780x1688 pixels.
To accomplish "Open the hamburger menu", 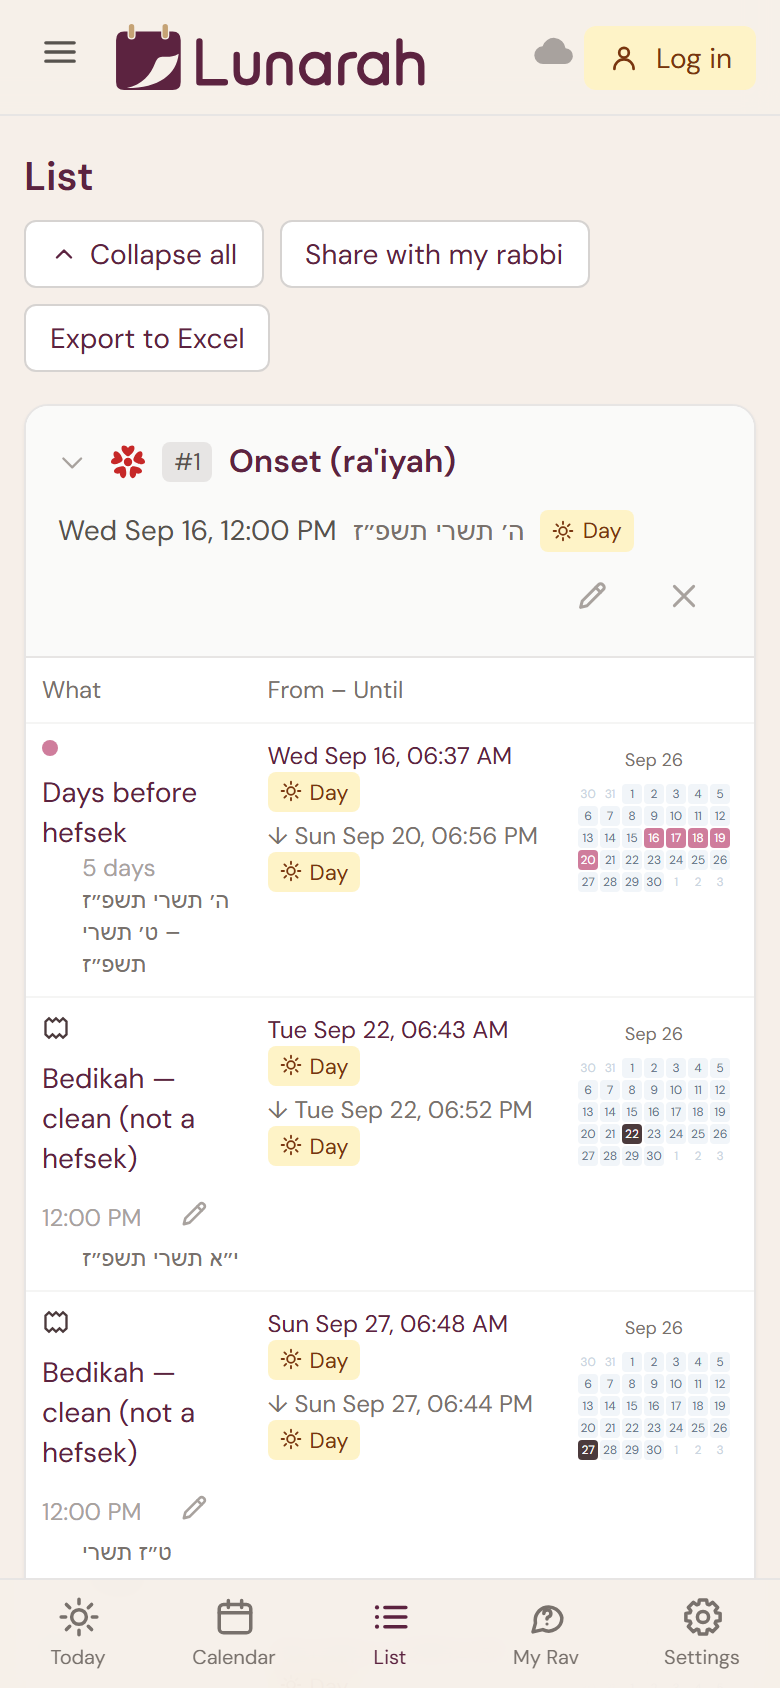I will [60, 52].
